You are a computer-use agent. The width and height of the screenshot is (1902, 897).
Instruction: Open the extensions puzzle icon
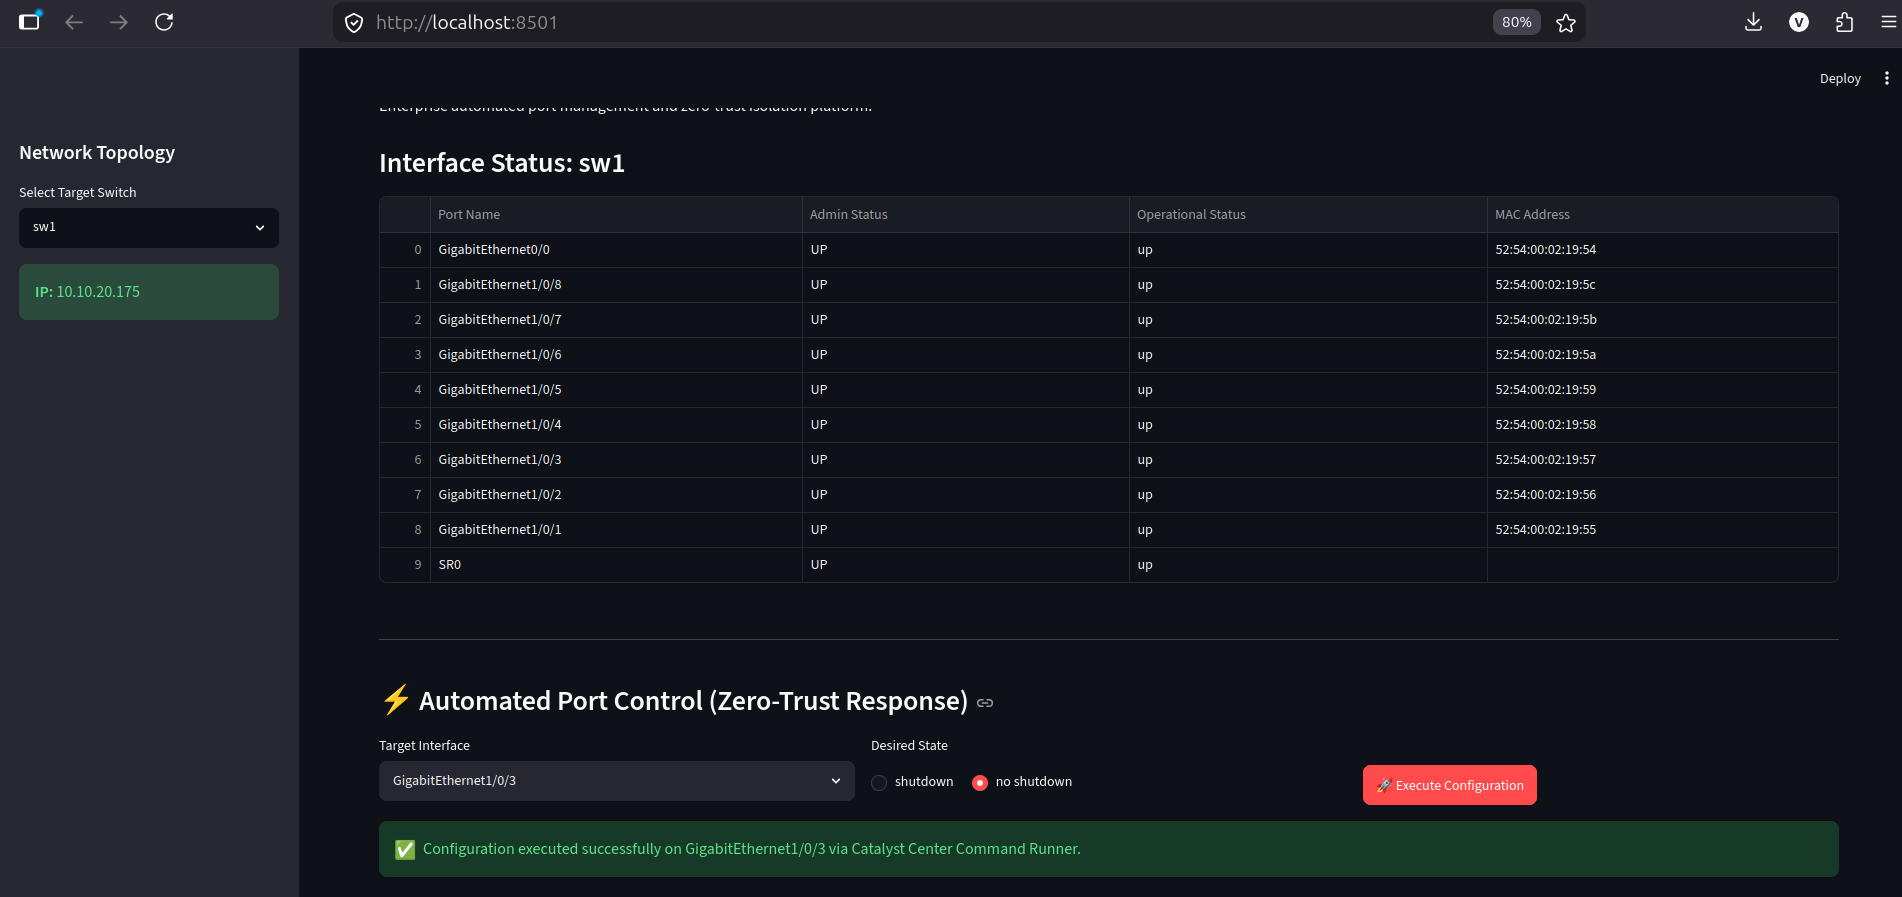tap(1845, 22)
